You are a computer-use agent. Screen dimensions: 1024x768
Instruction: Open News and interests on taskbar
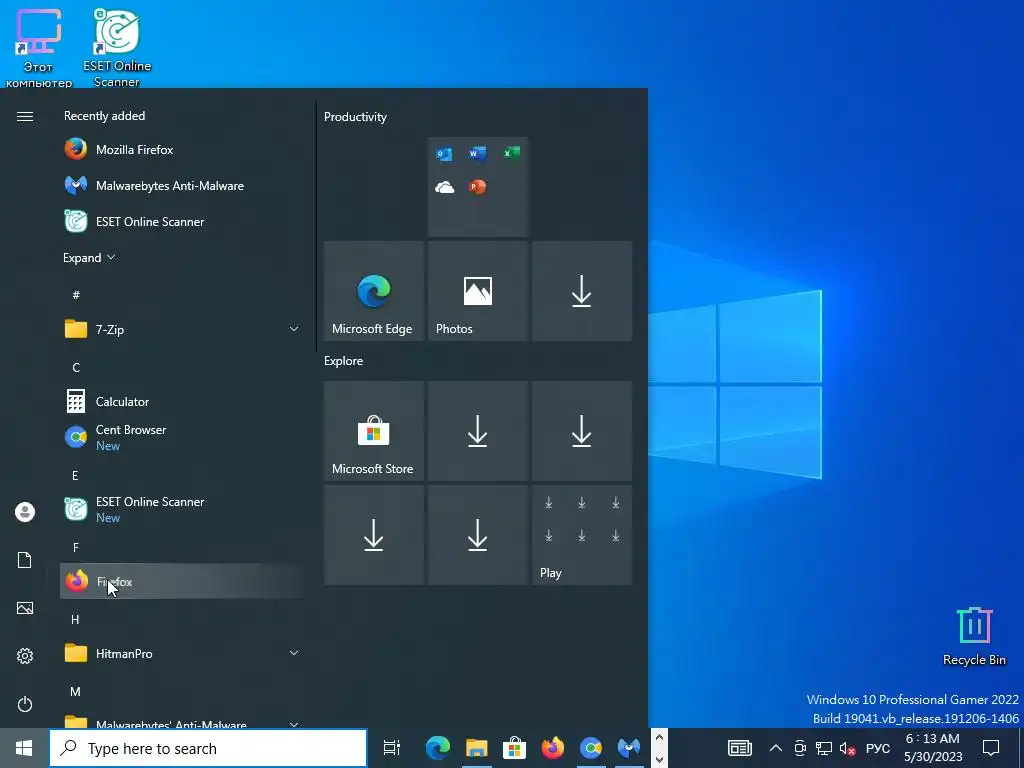[740, 748]
